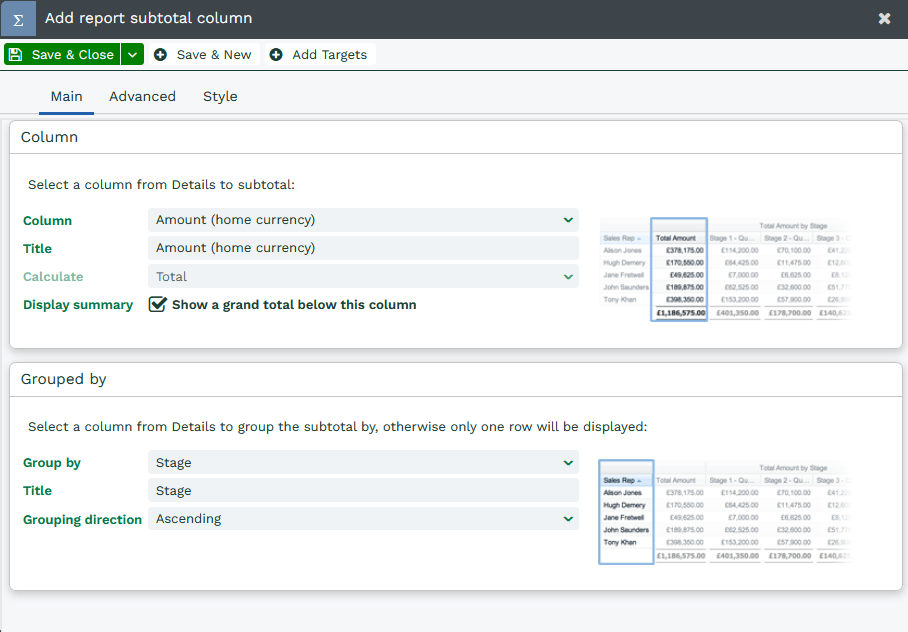Click the Grouped by Title text field

pyautogui.click(x=363, y=491)
